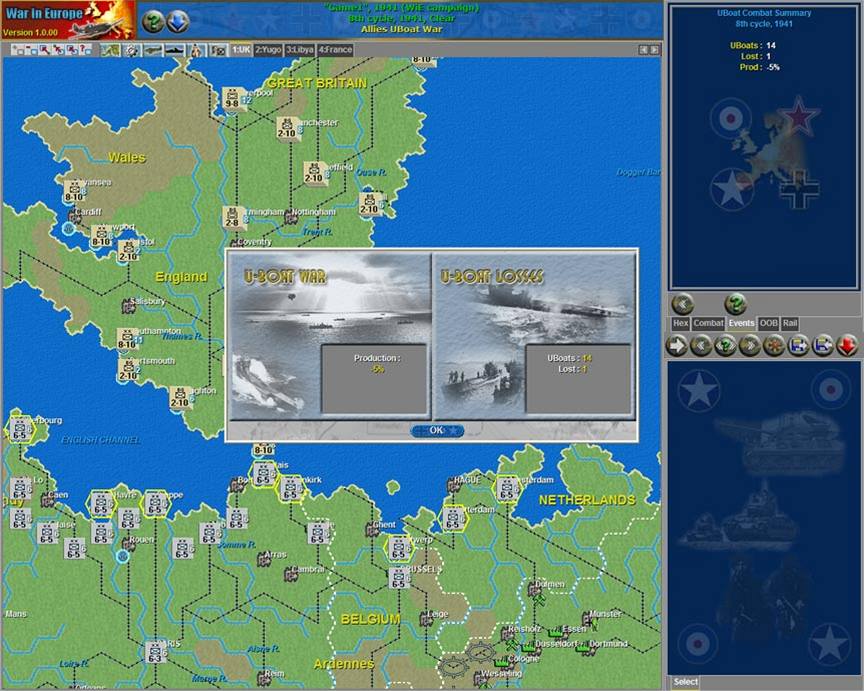Toggle the soldier display icon in the map toolbar
The height and width of the screenshot is (691, 864).
[196, 49]
